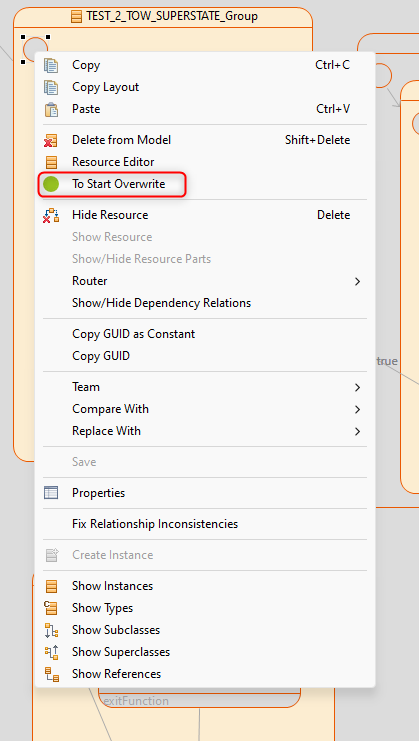Viewport: 419px width, 741px height.
Task: Click the Show Types icon
Action: tap(51, 608)
